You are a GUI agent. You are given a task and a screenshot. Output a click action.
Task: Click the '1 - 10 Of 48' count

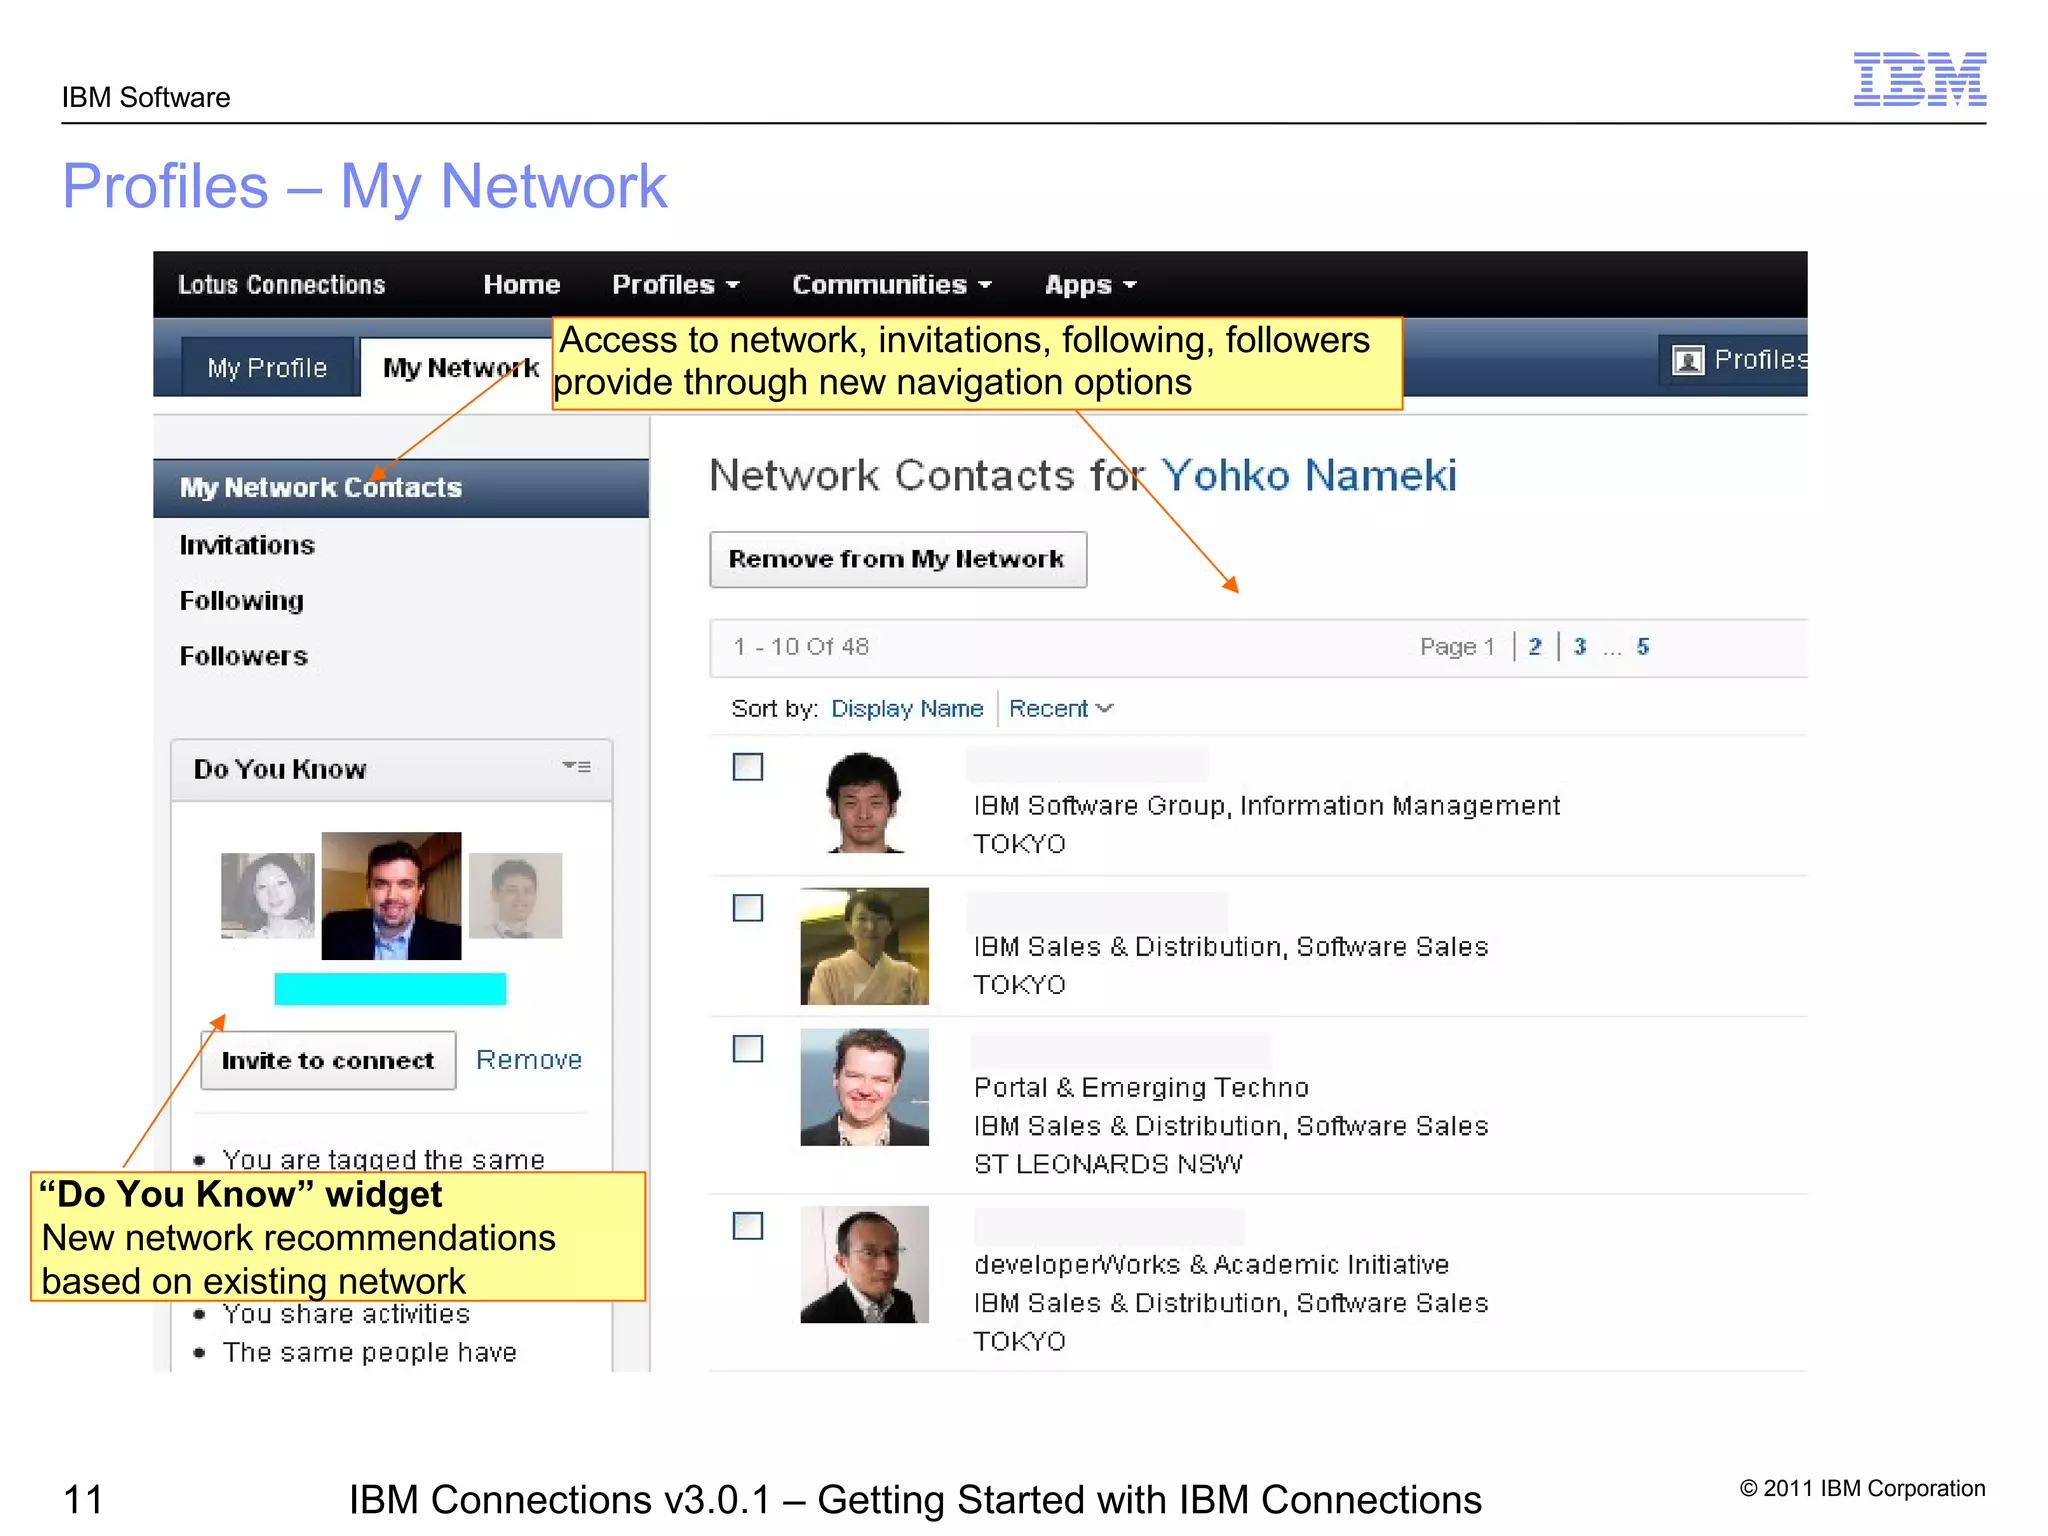coord(801,647)
